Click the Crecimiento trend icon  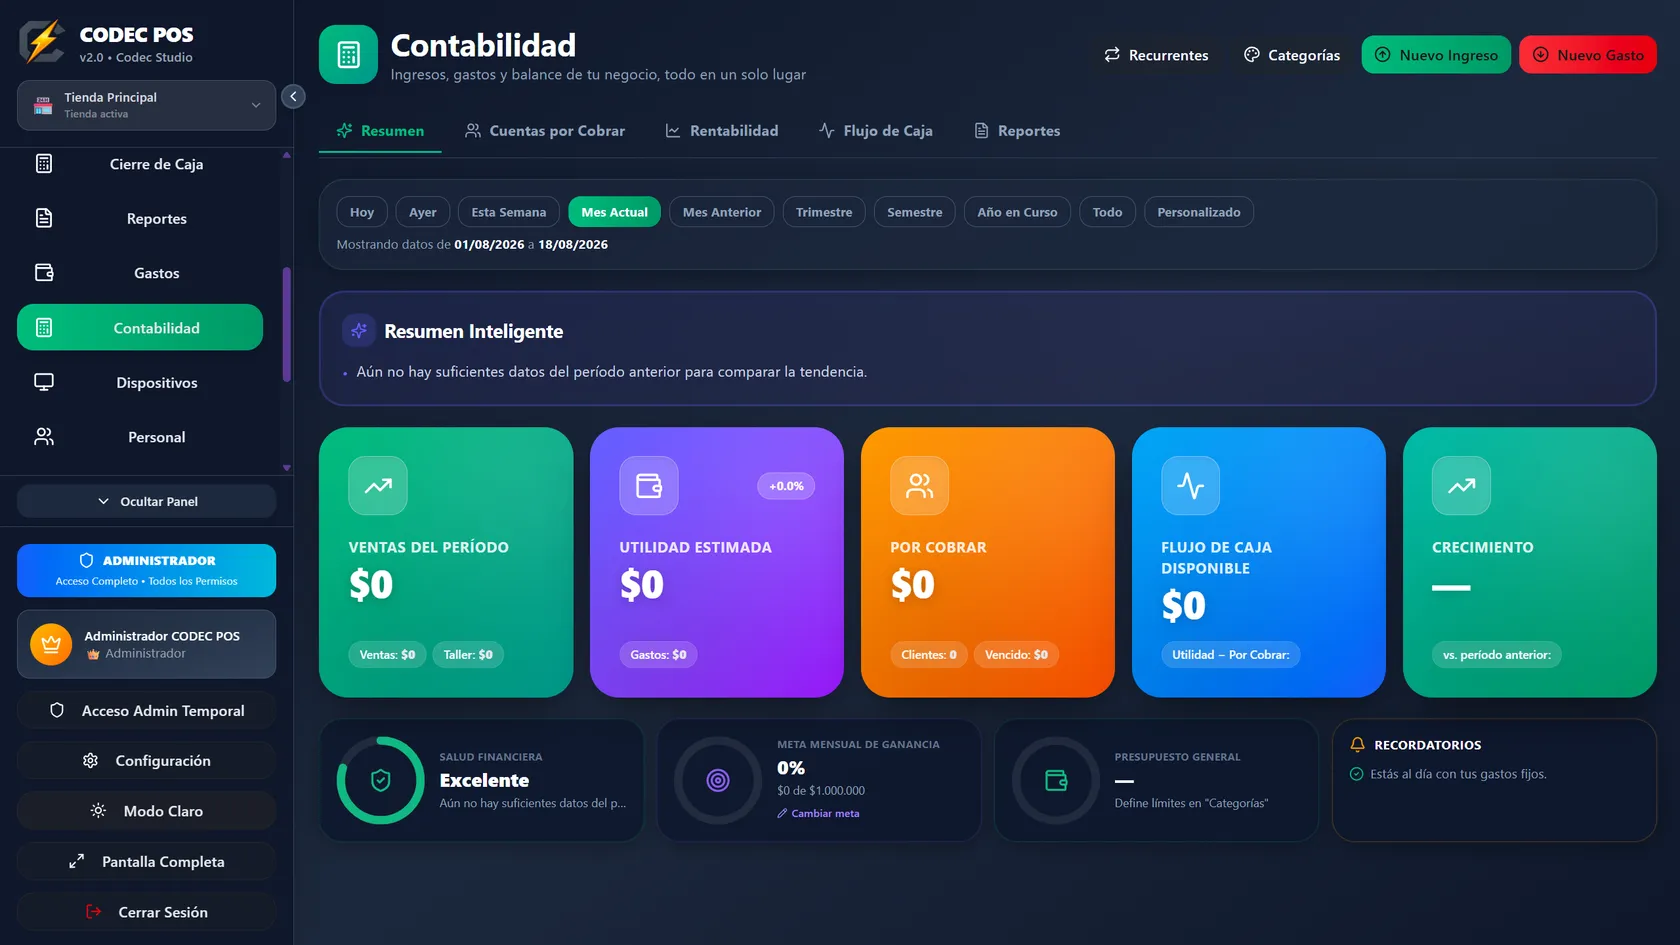1462,486
